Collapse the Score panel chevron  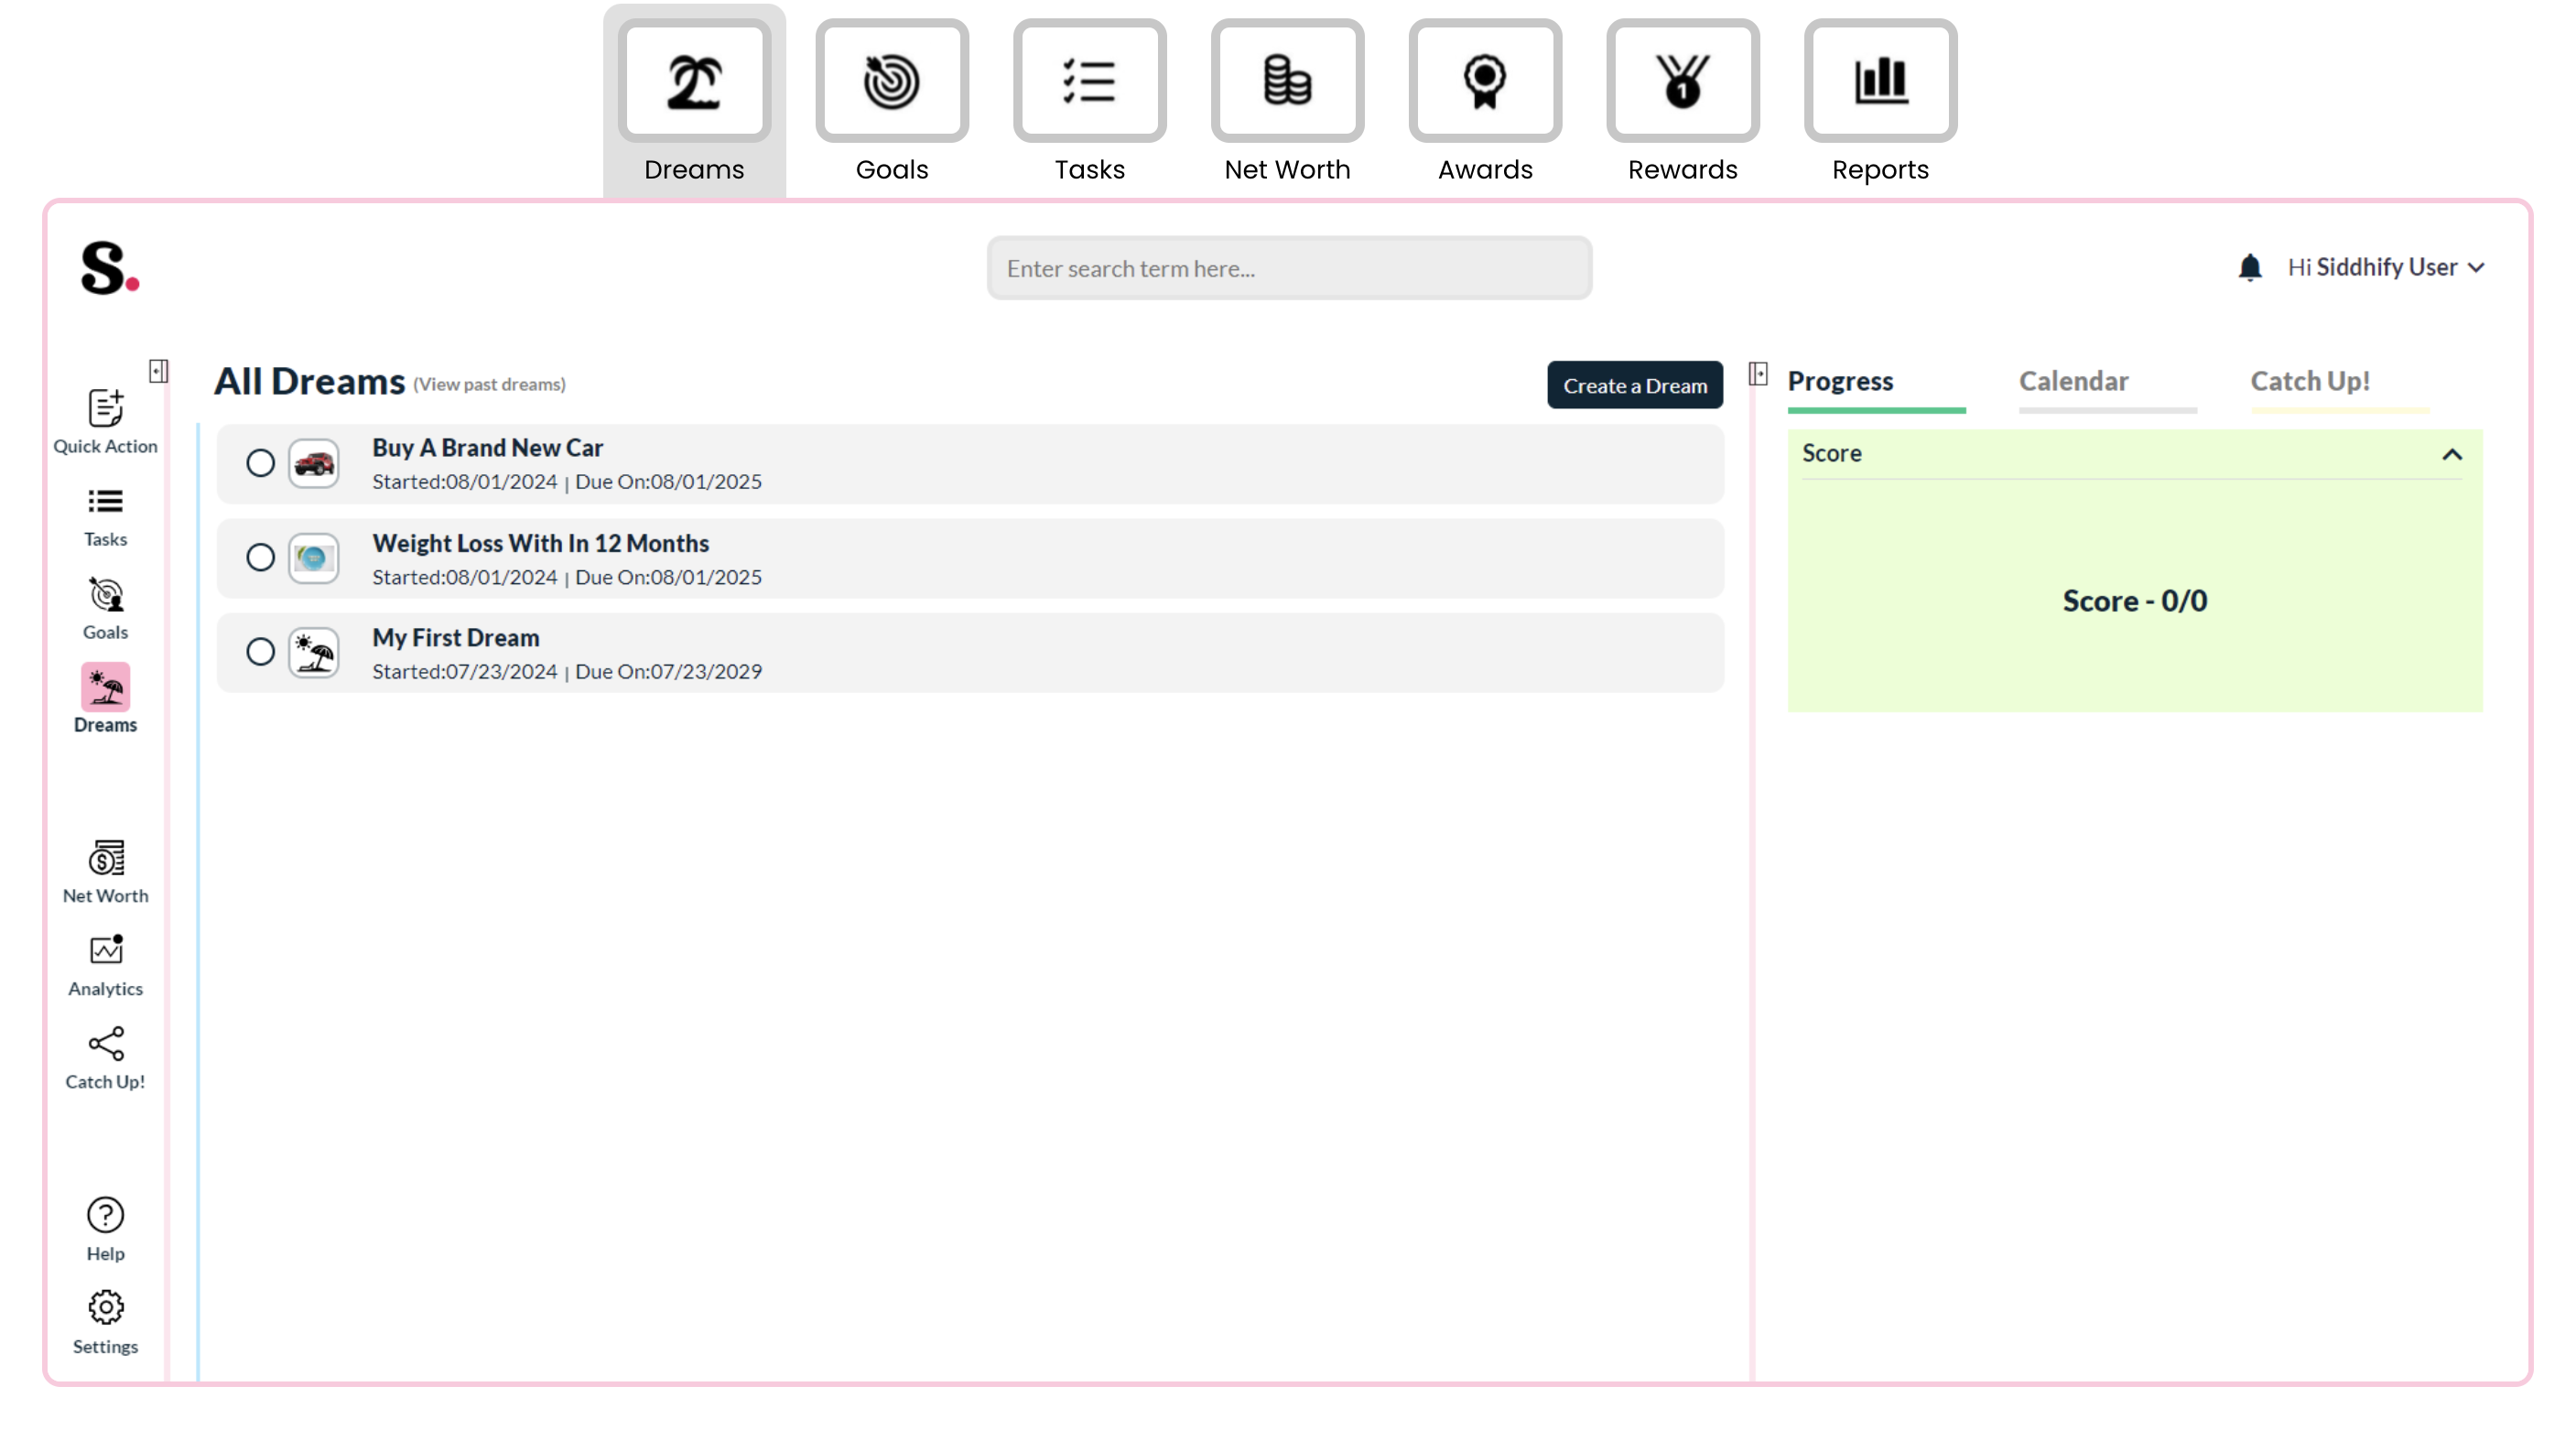point(2451,454)
